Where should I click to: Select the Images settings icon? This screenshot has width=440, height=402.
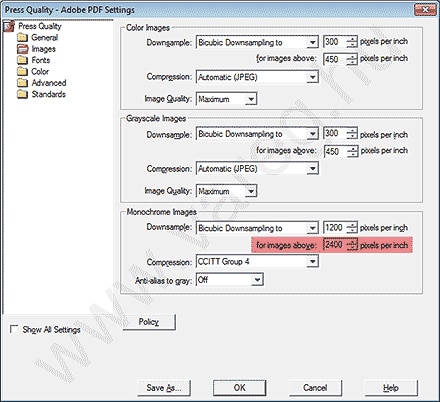(x=22, y=49)
